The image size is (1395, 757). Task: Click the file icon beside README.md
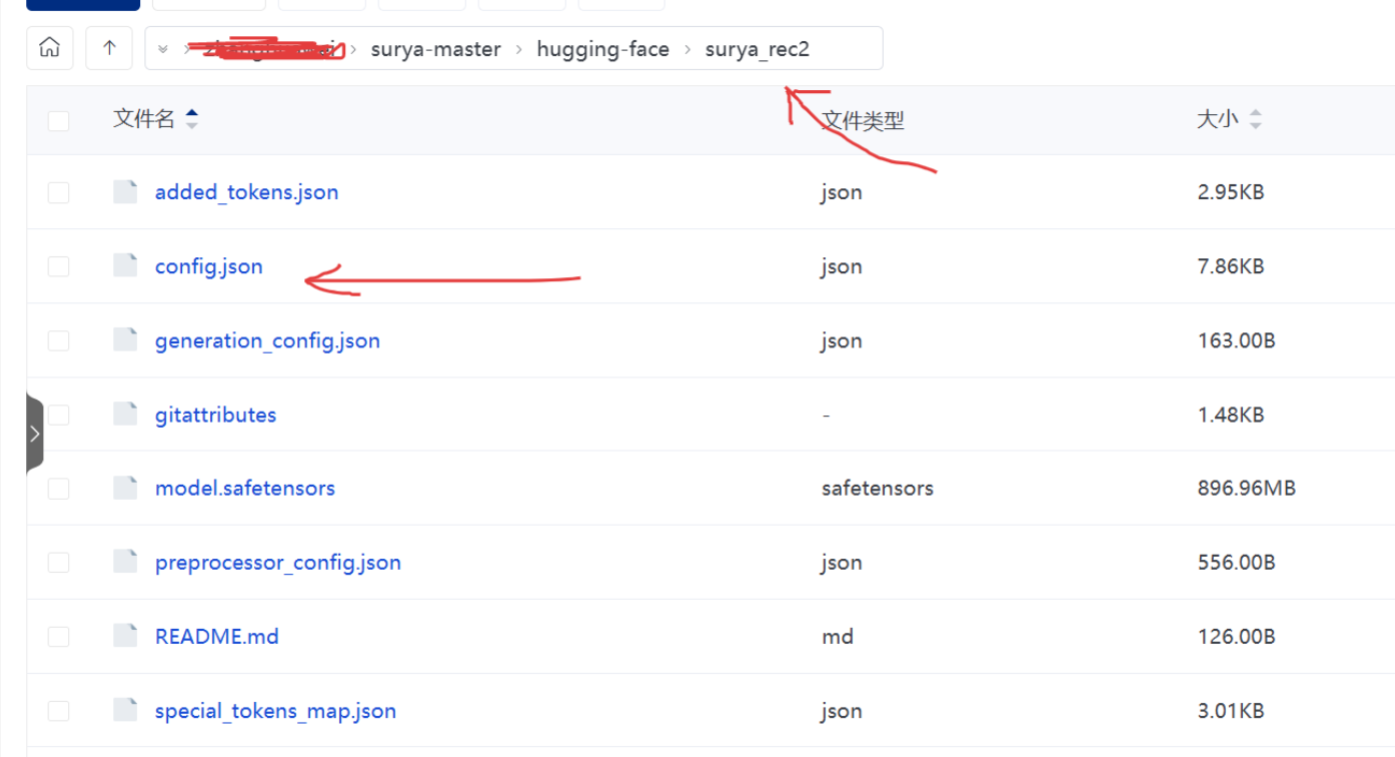click(x=124, y=636)
